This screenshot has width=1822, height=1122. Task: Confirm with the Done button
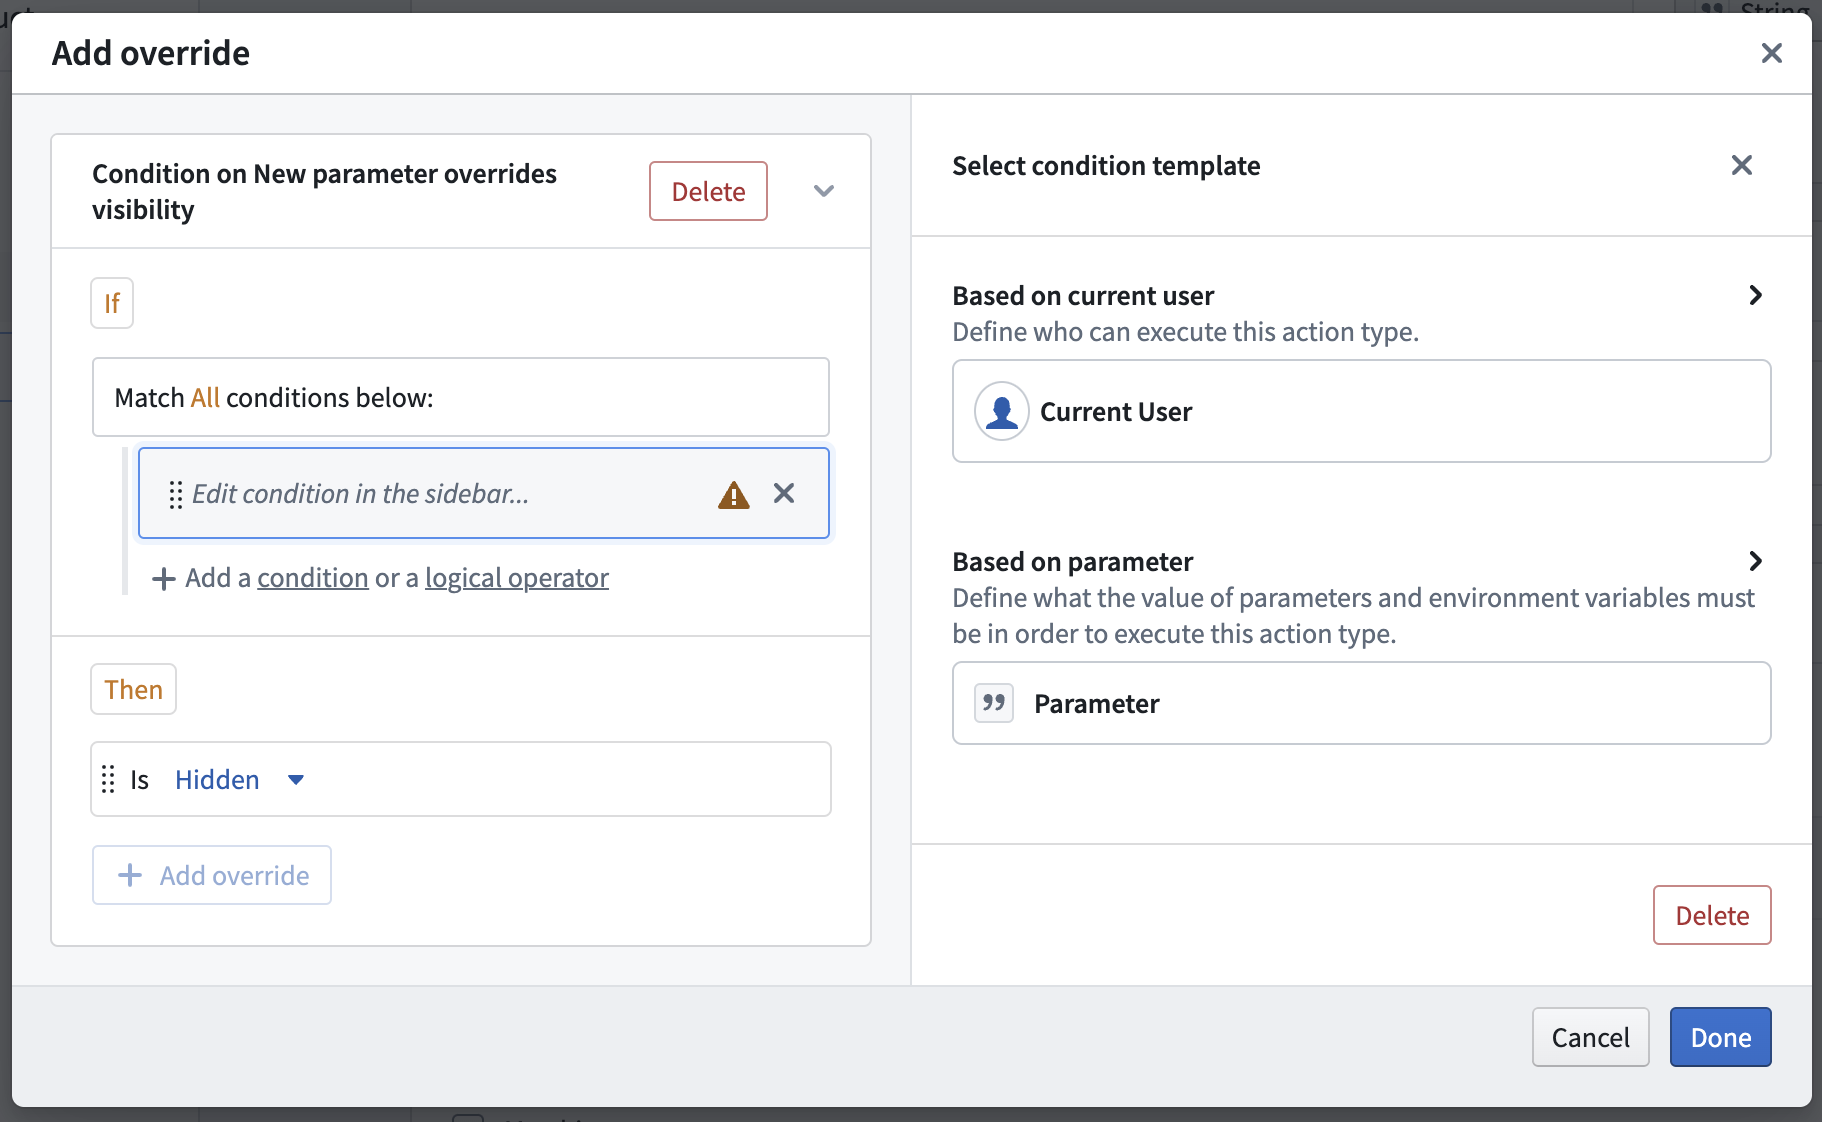pos(1720,1037)
